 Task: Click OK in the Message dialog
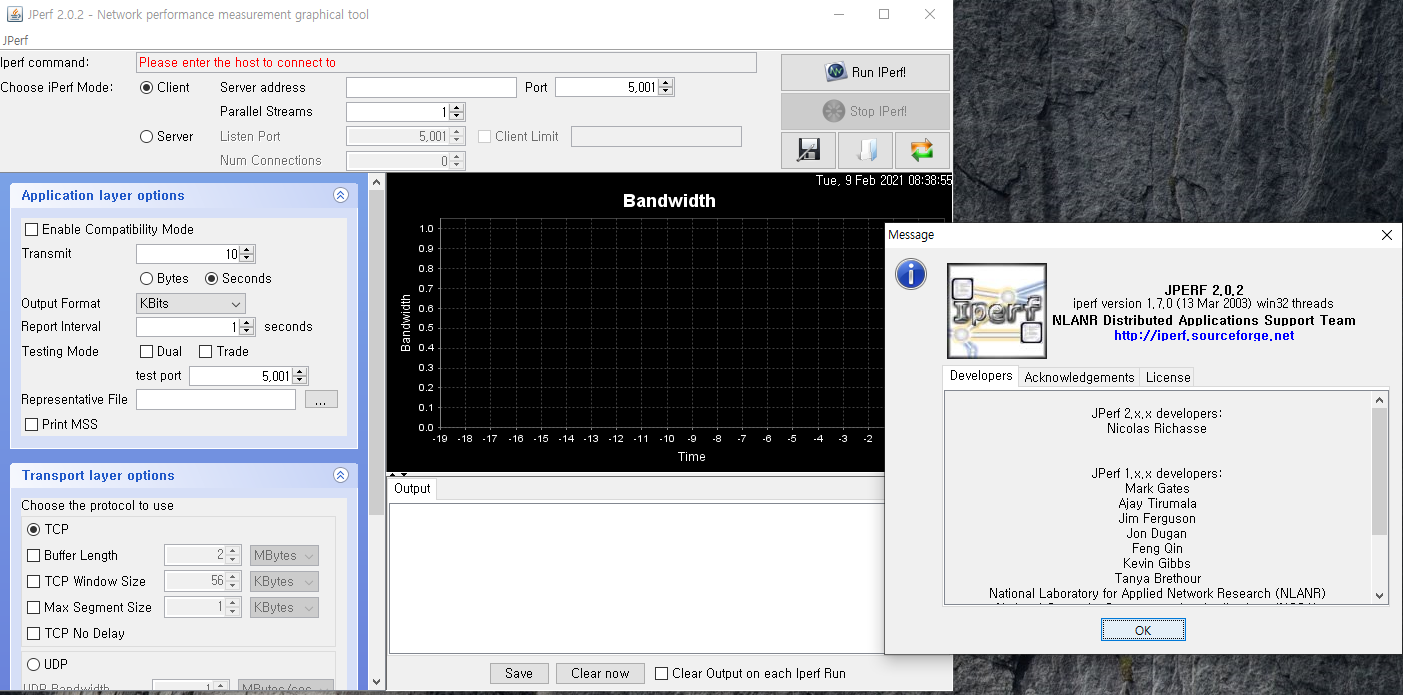pos(1143,630)
